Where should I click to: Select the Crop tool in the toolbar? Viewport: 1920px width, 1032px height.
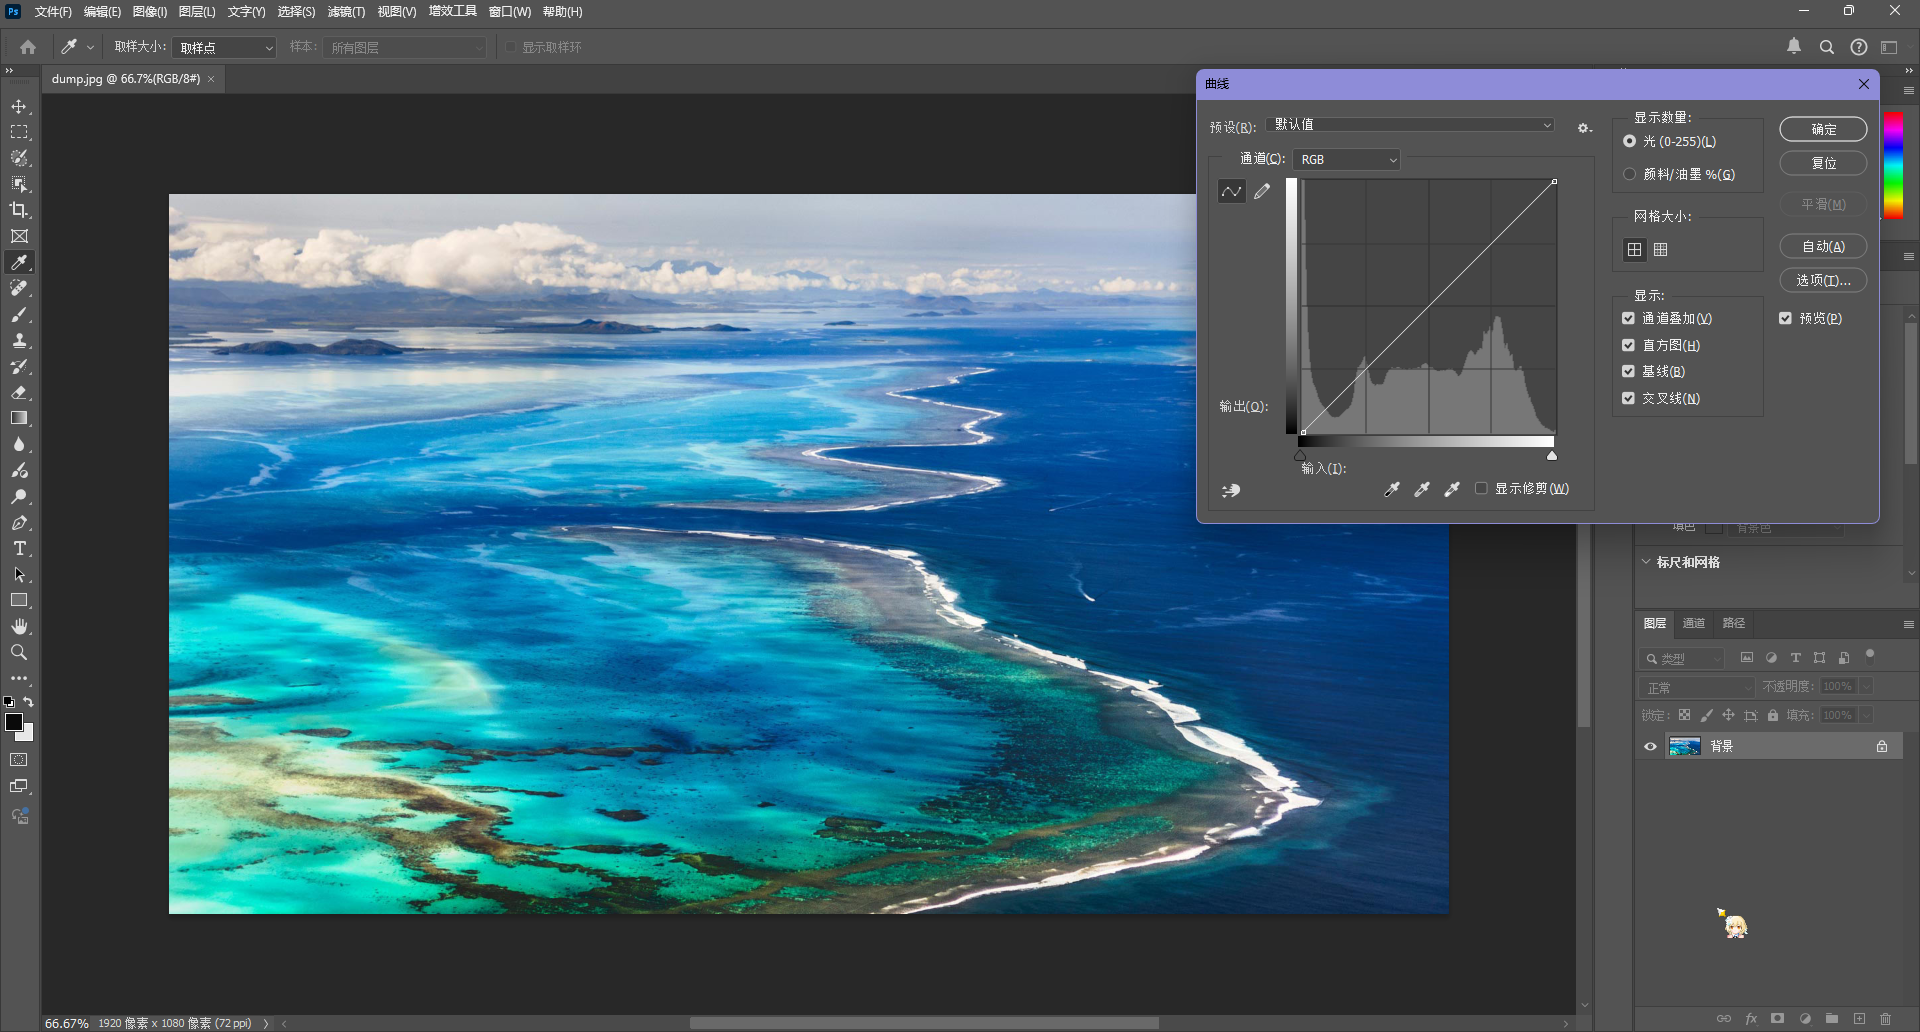(19, 210)
